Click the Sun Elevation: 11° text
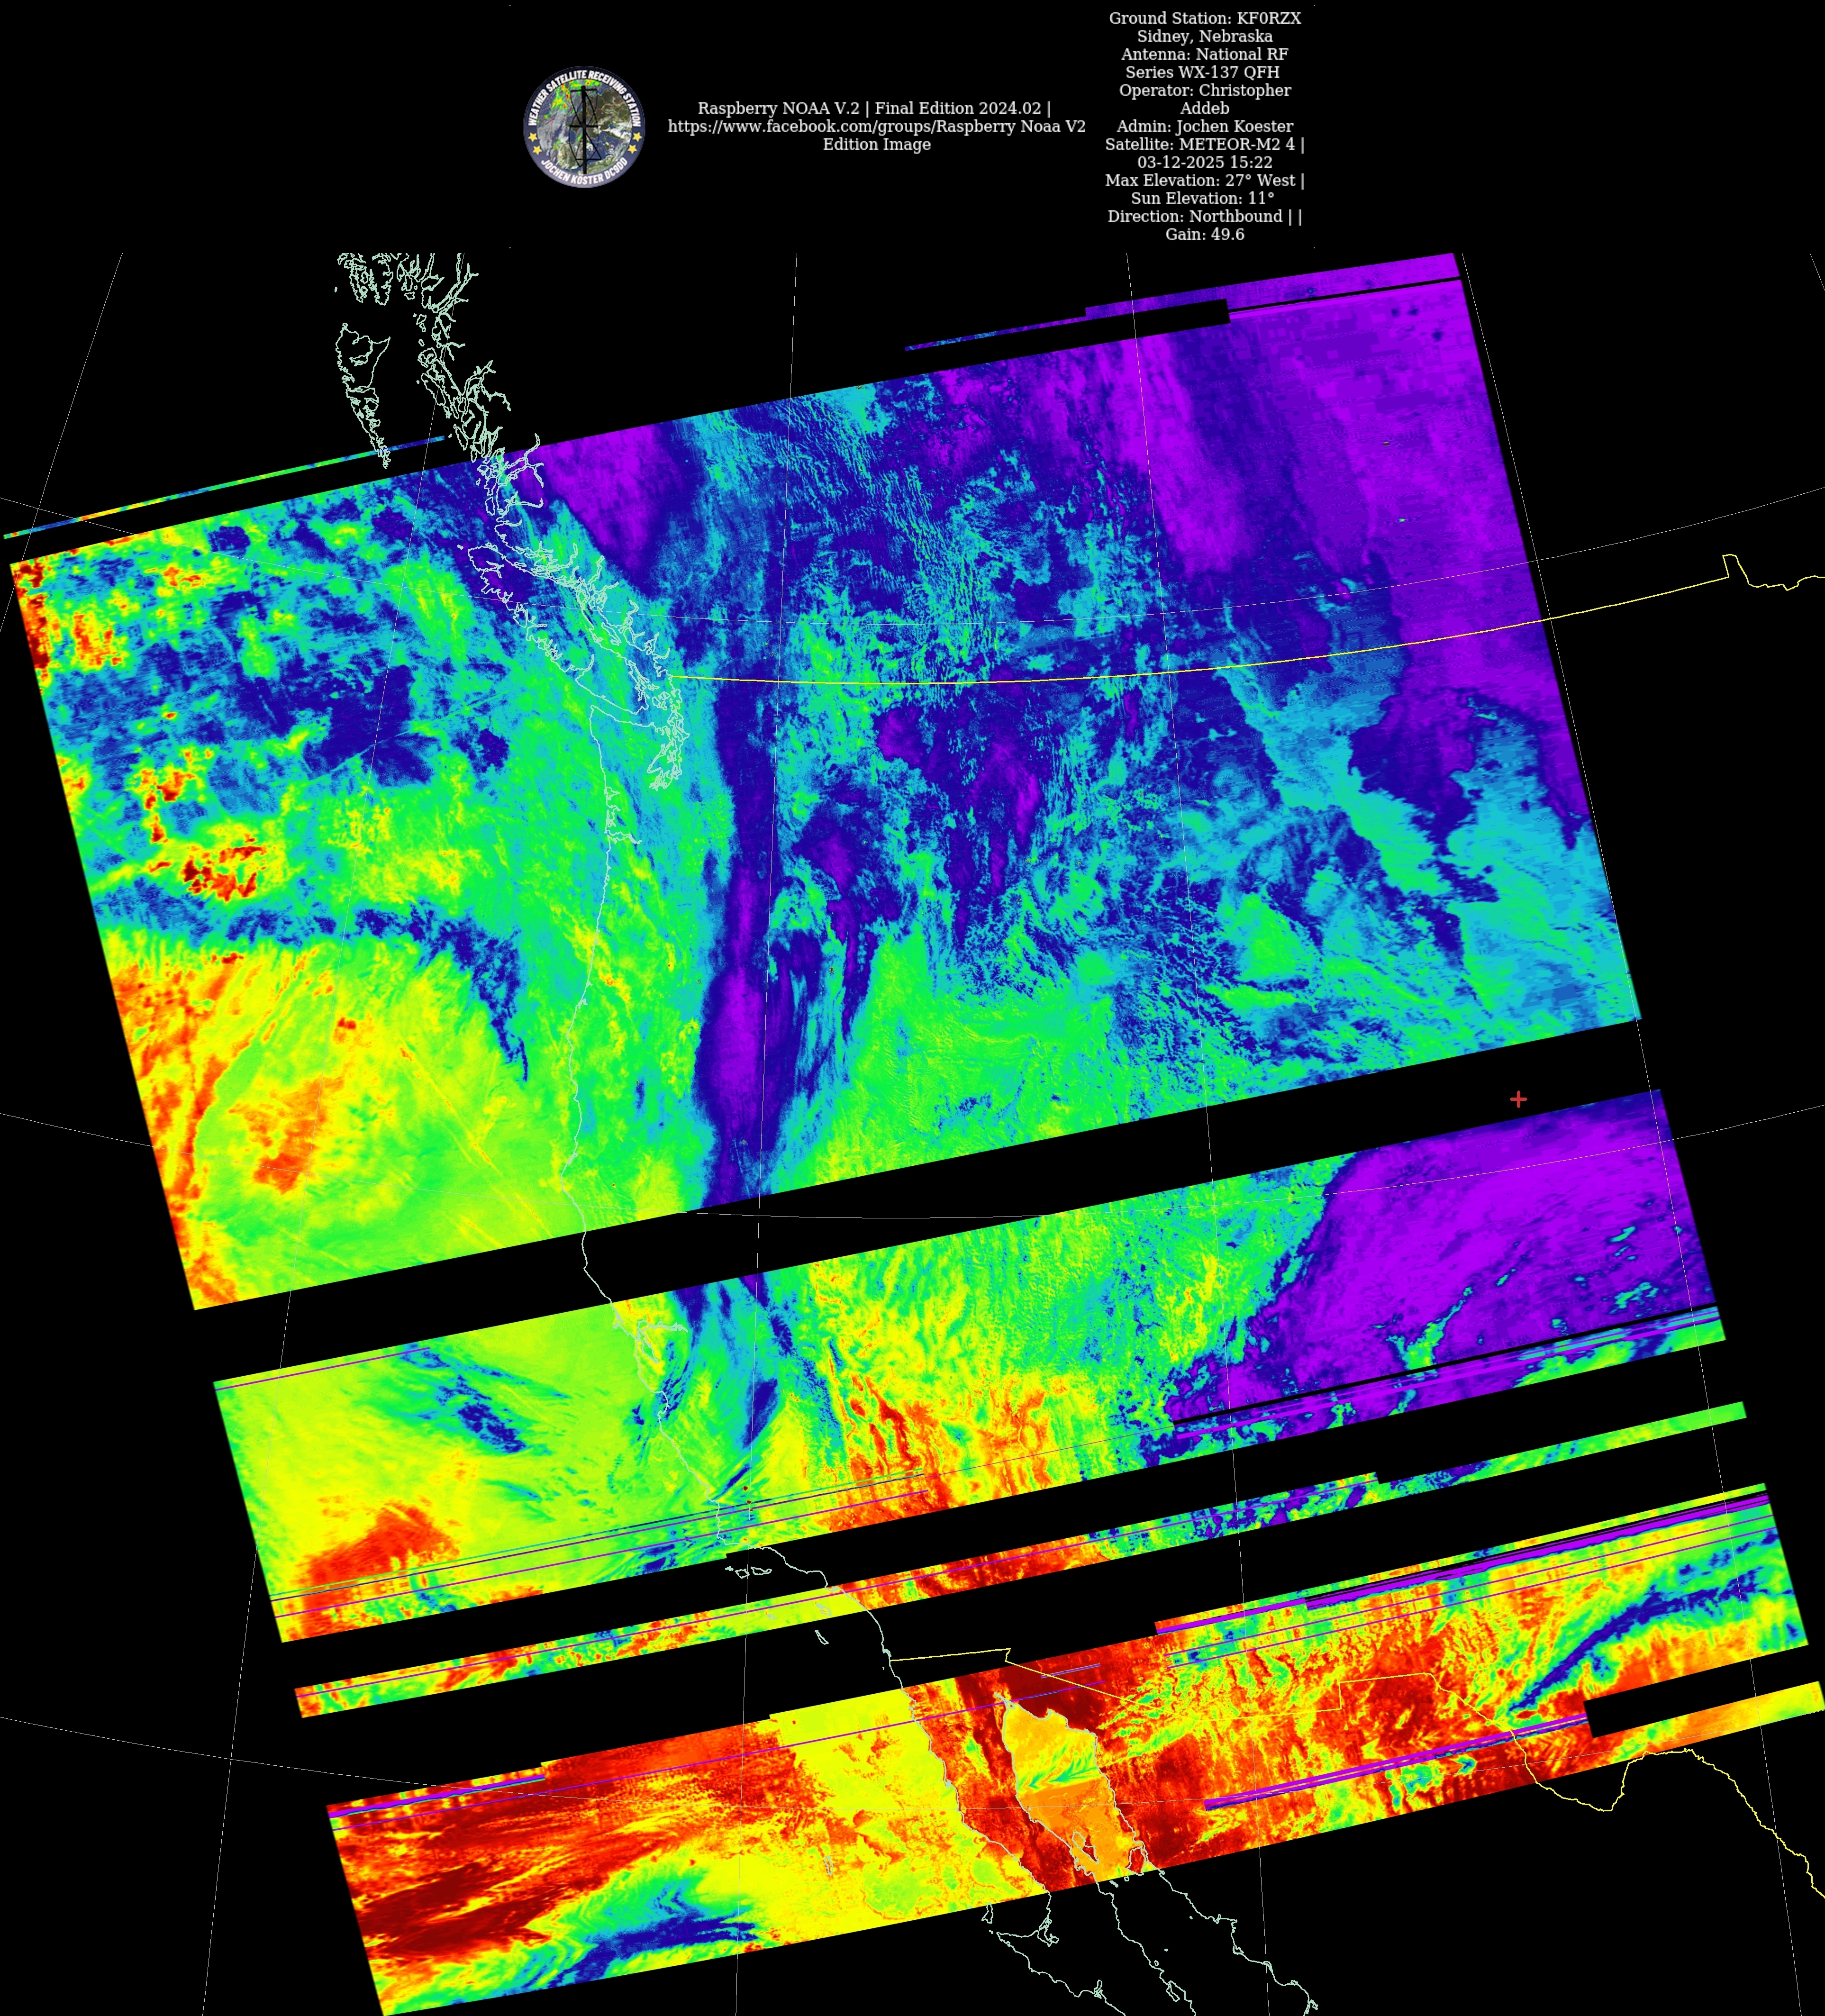 point(1202,198)
